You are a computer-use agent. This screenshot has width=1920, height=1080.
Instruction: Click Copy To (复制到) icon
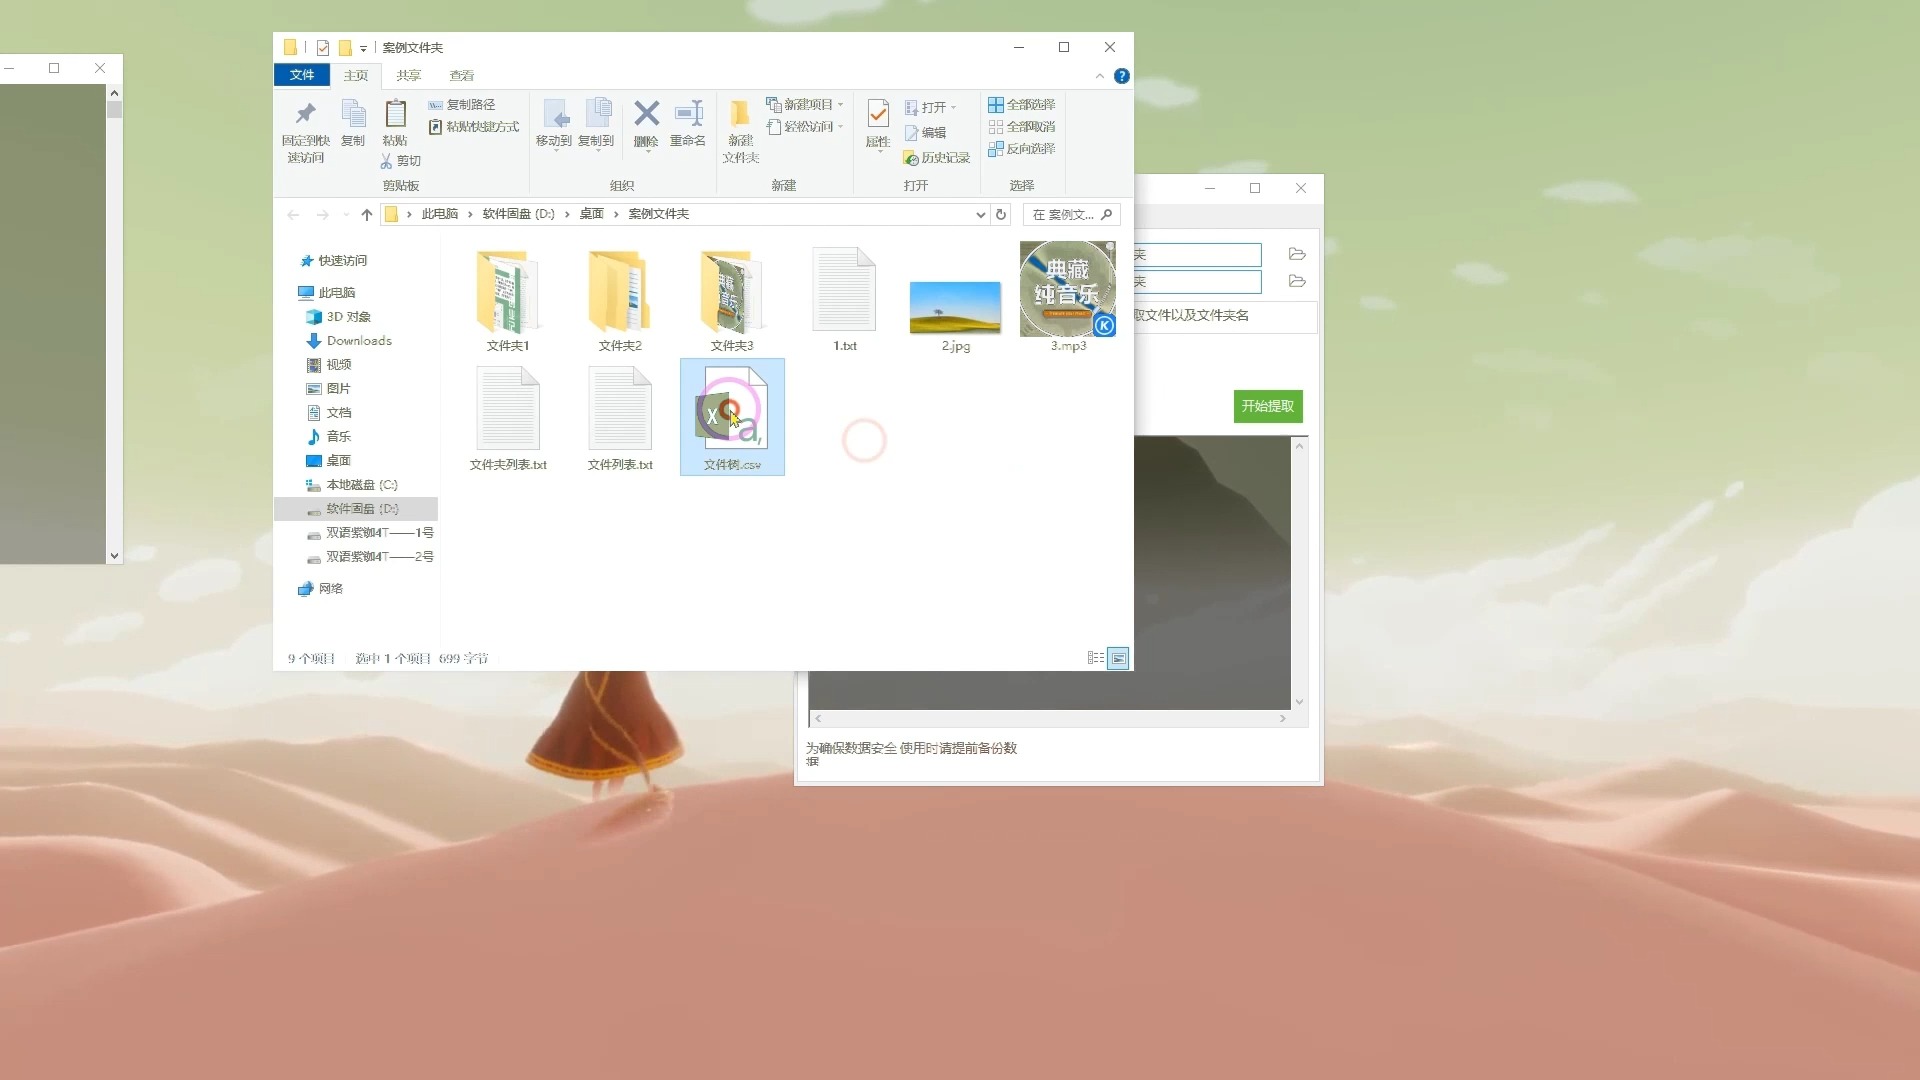597,114
